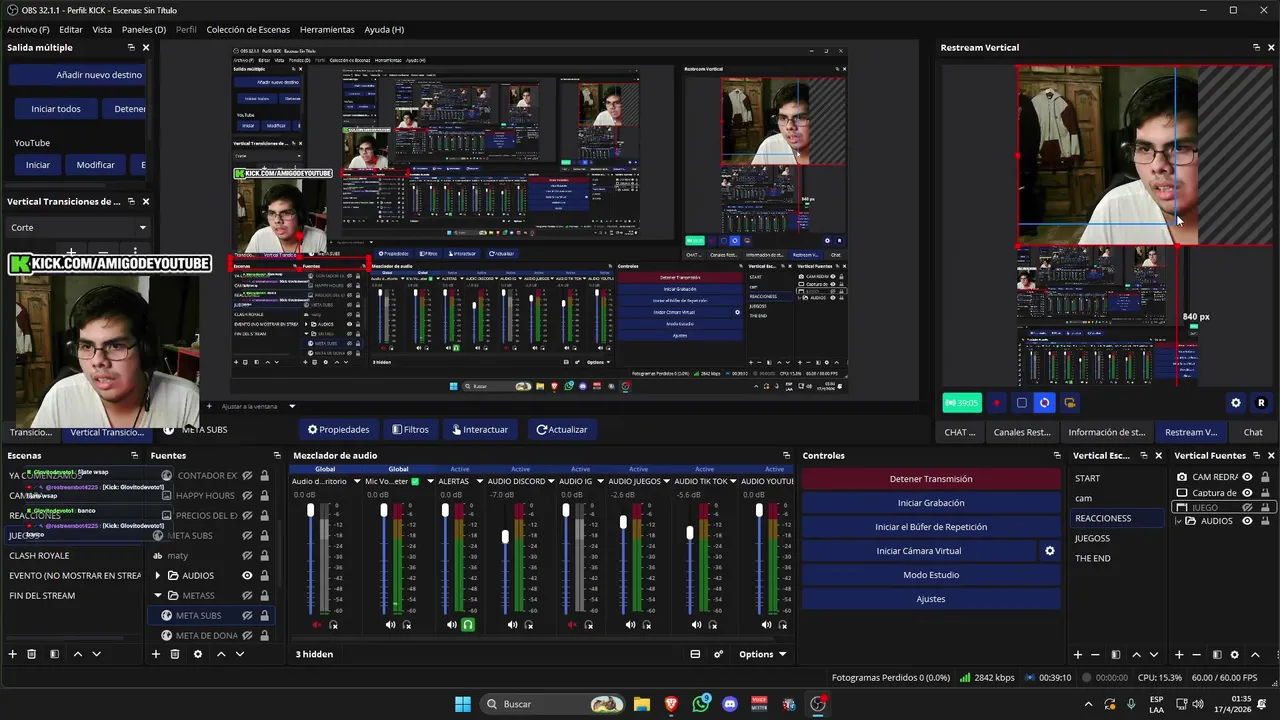Float the Controles dock panel
This screenshot has height=720, width=1280.
[x=1057, y=456]
